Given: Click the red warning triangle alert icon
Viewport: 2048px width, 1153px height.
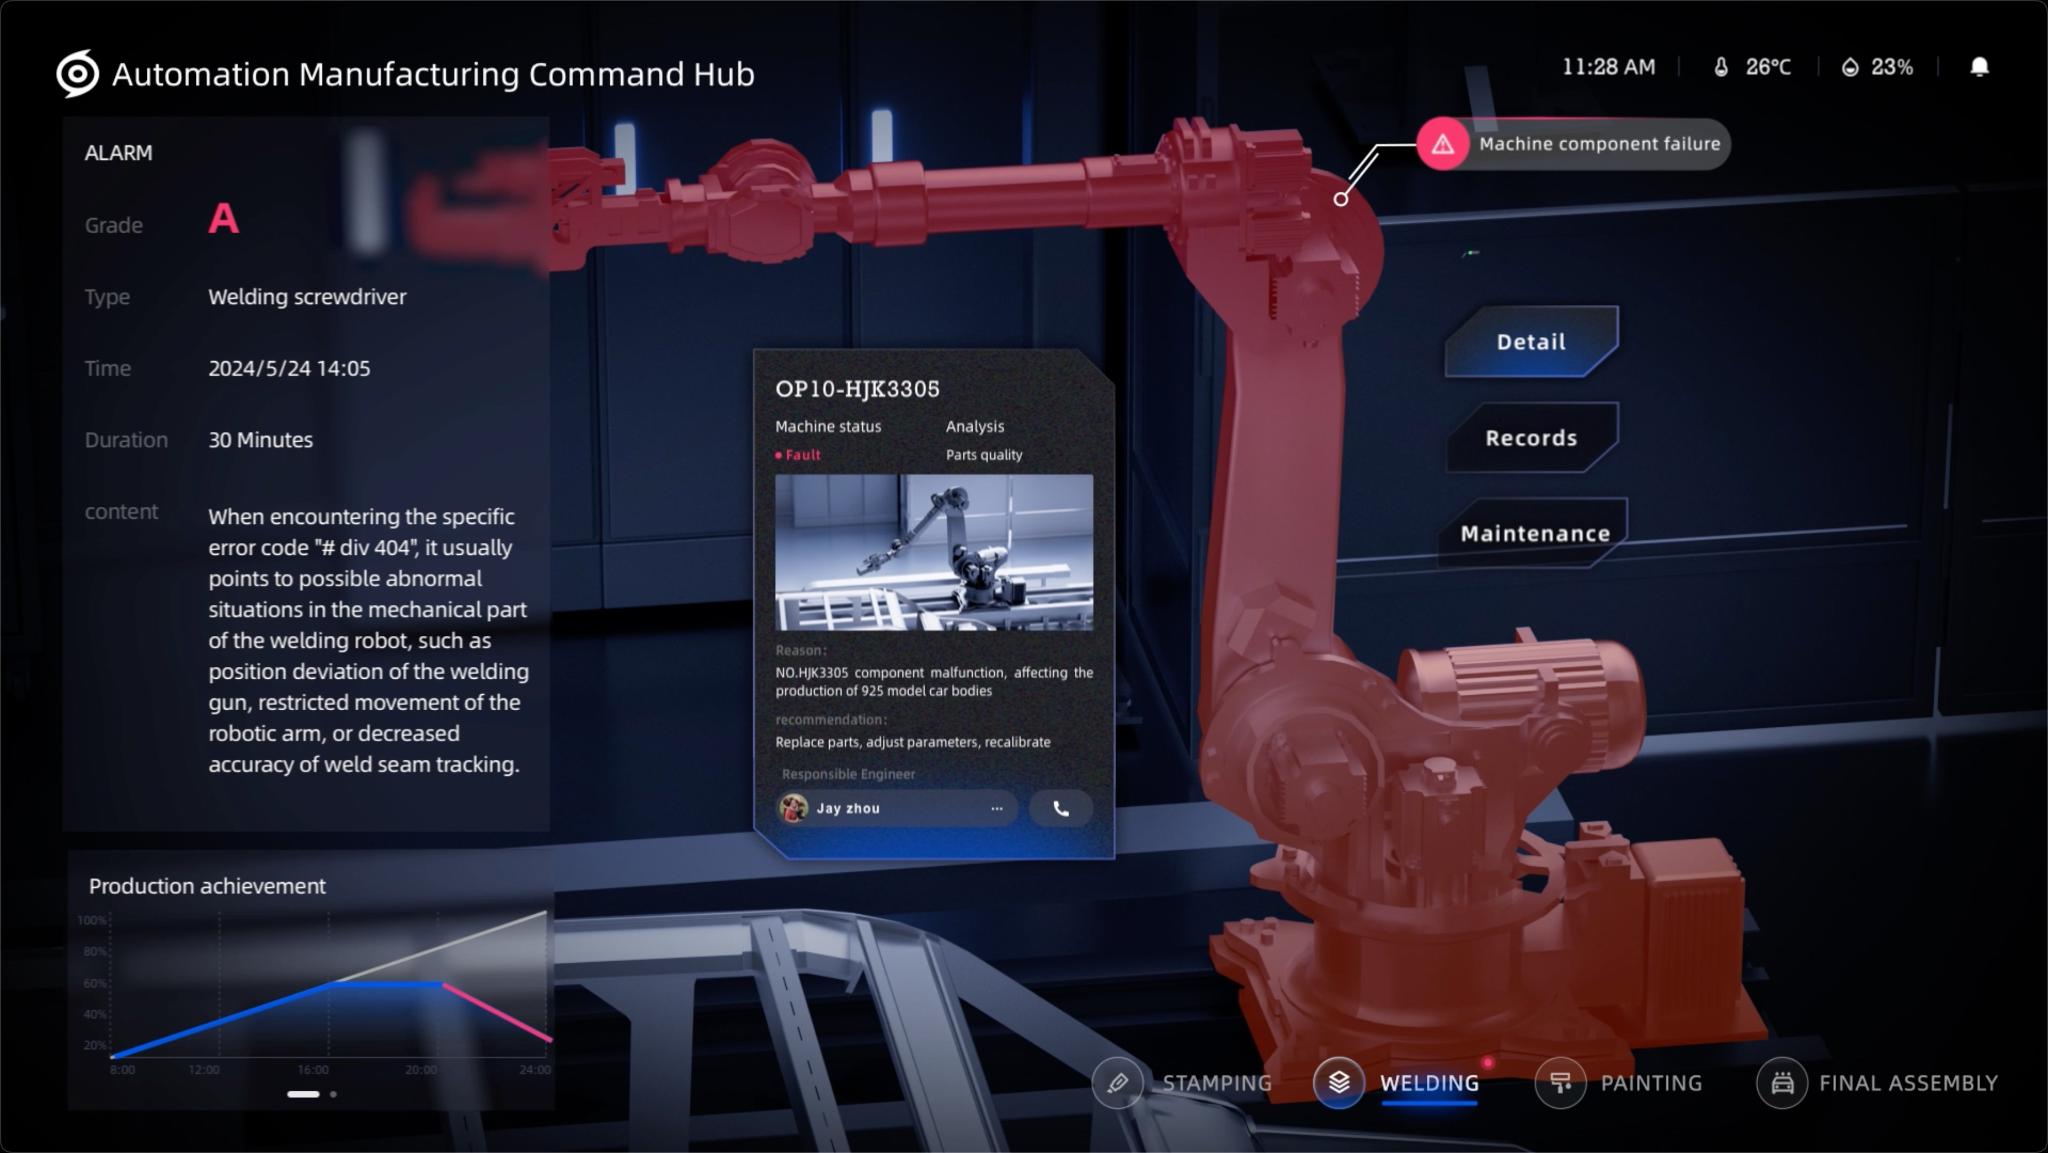Looking at the screenshot, I should point(1442,144).
